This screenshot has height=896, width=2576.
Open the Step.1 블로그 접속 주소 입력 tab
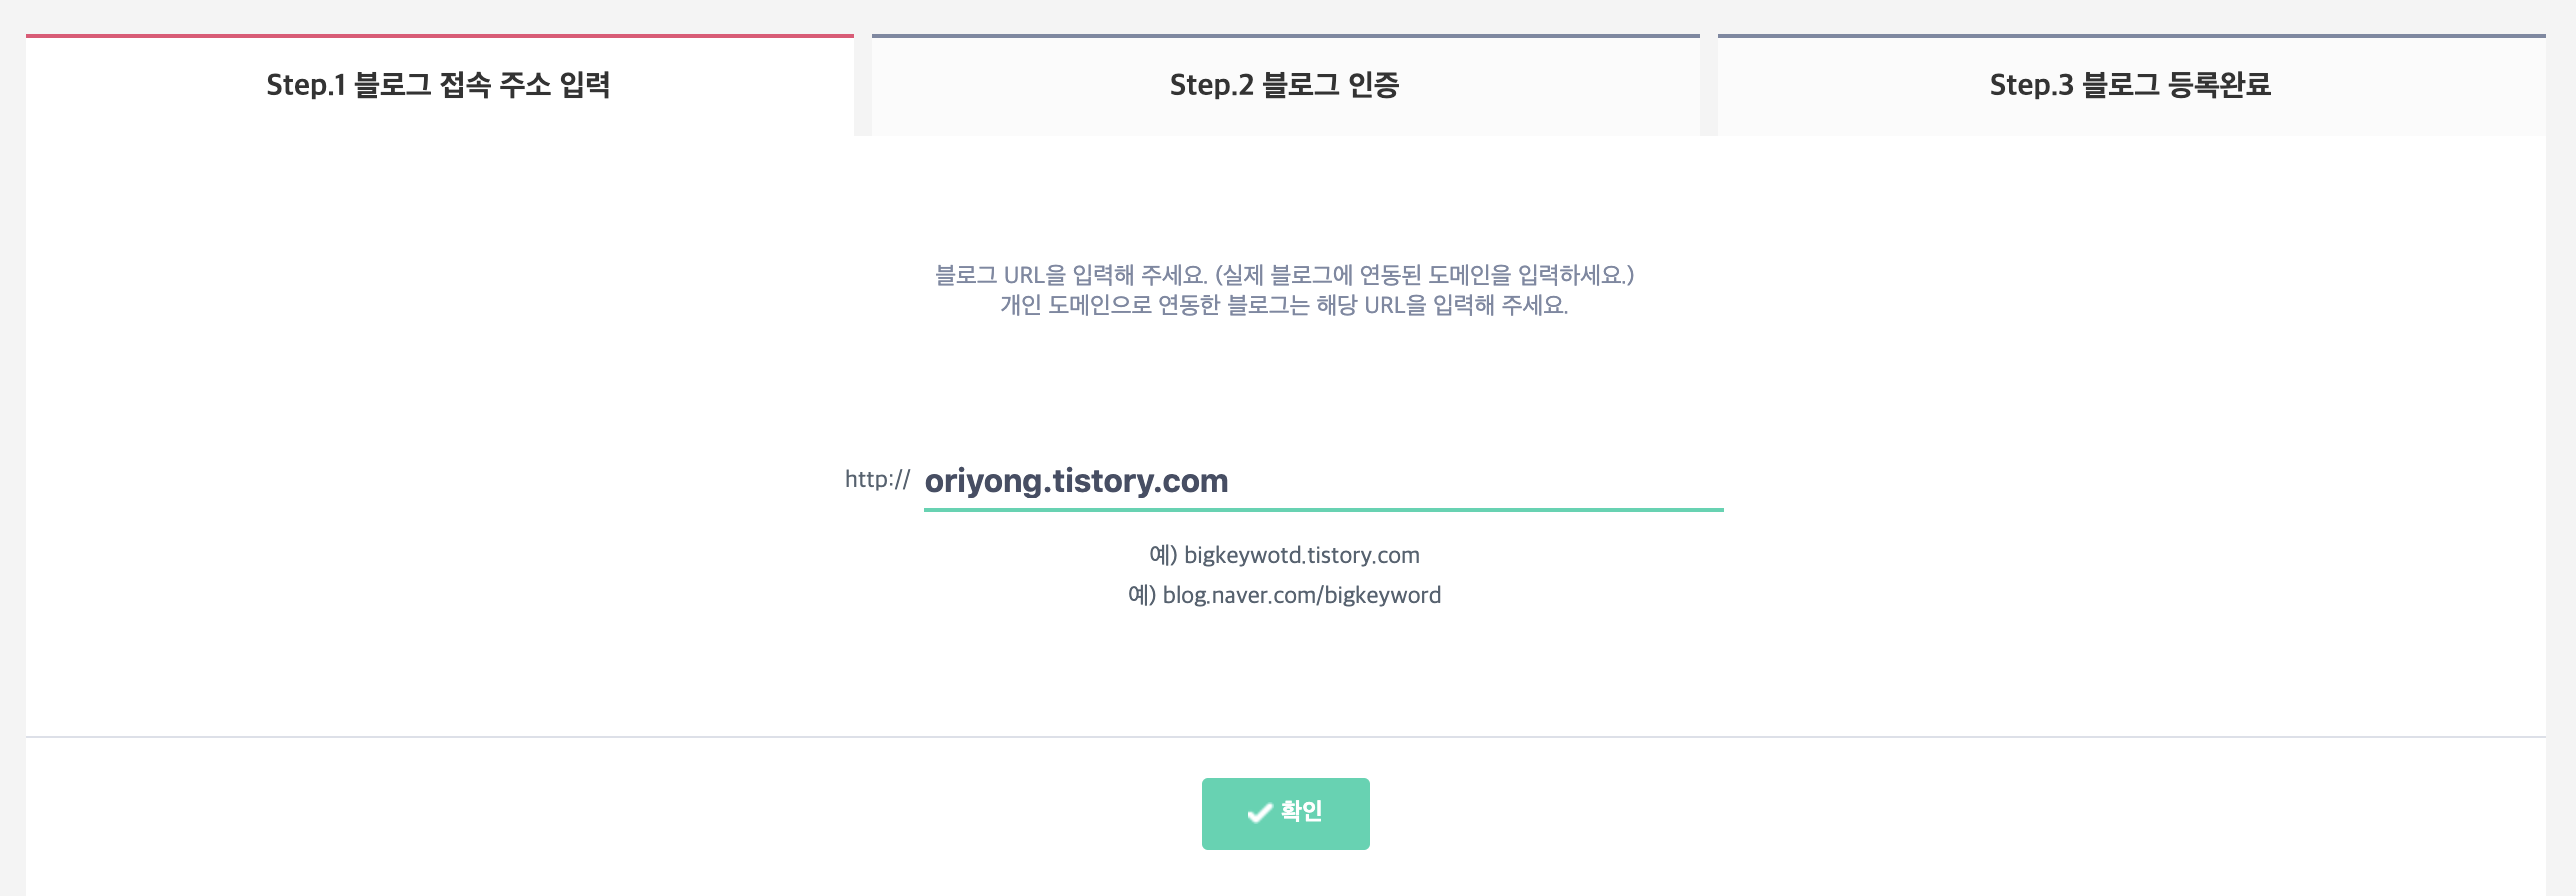pyautogui.click(x=440, y=85)
